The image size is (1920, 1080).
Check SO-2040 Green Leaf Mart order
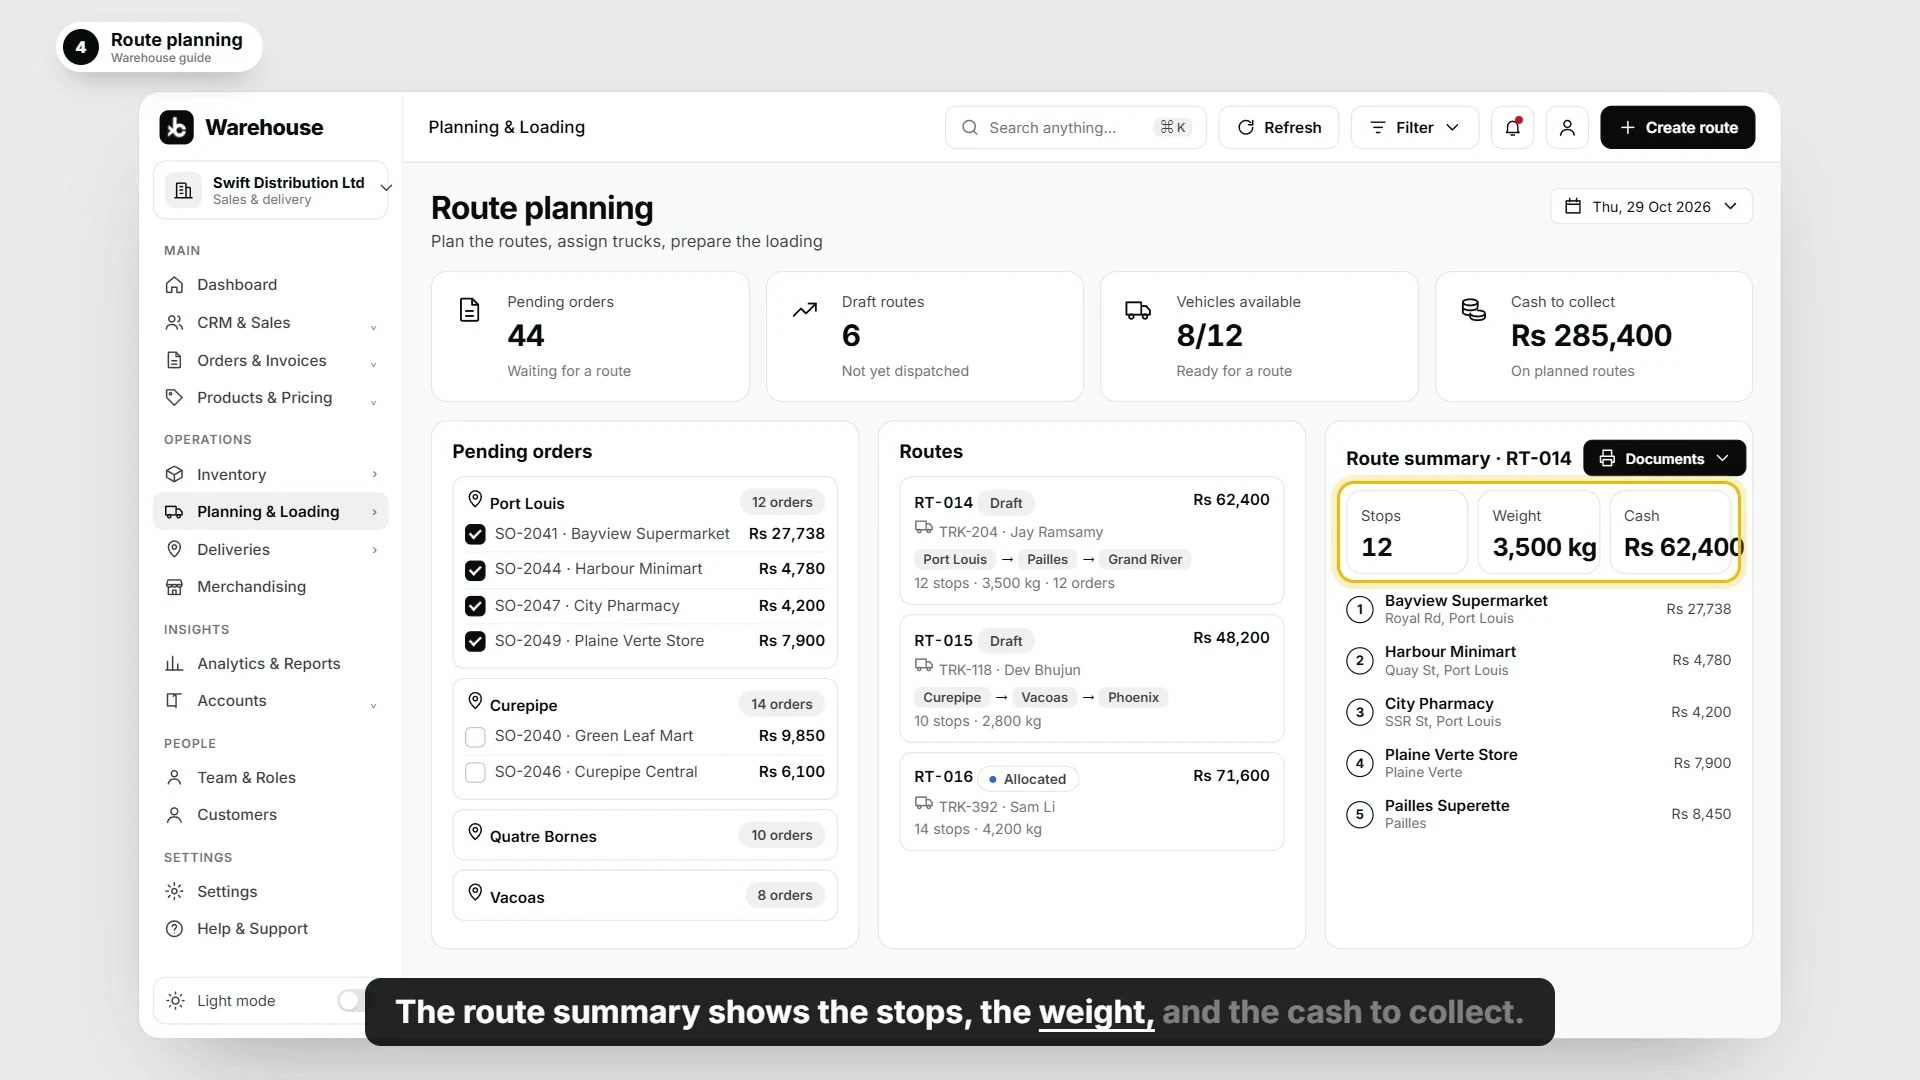[x=475, y=737]
